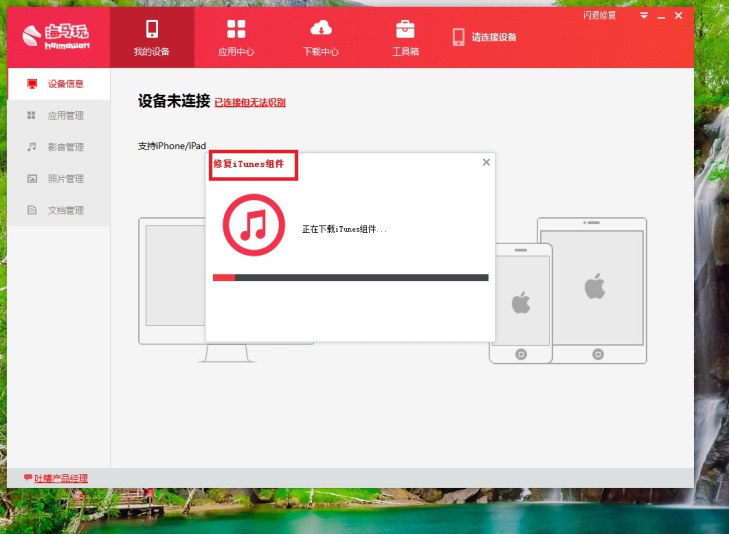The height and width of the screenshot is (534, 729).
Task: Open the 工具箱 tab
Action: pyautogui.click(x=405, y=38)
